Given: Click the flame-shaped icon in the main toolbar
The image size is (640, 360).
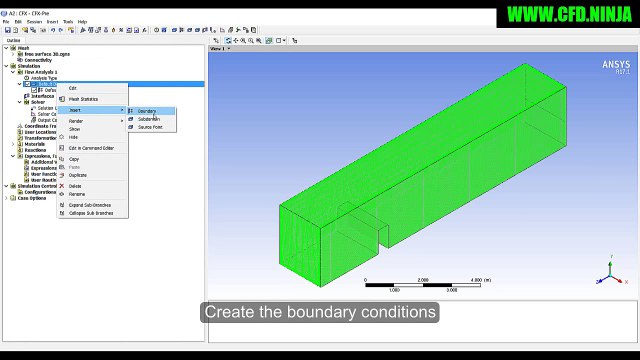Looking at the screenshot, I should 113,30.
